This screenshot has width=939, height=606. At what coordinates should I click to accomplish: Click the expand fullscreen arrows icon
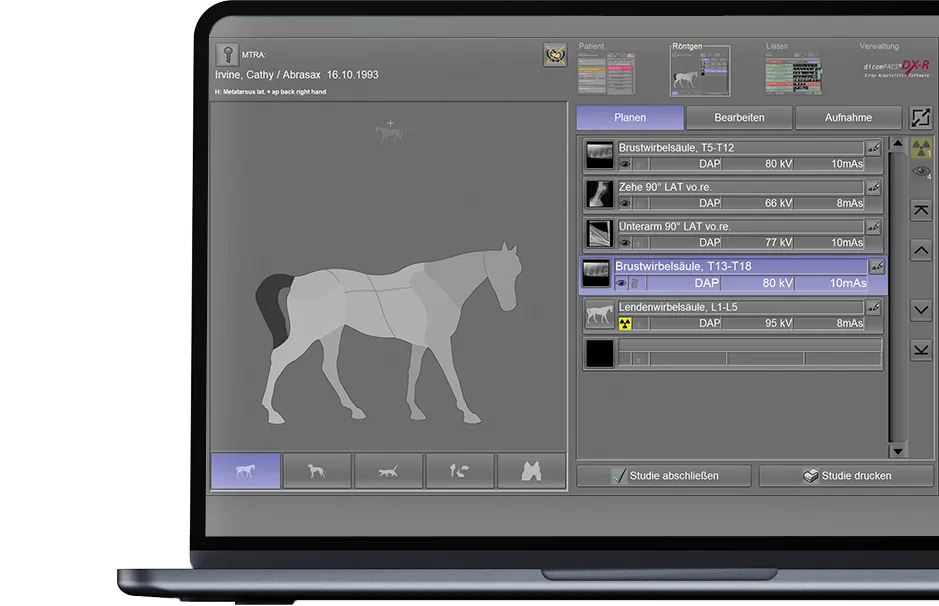(920, 118)
